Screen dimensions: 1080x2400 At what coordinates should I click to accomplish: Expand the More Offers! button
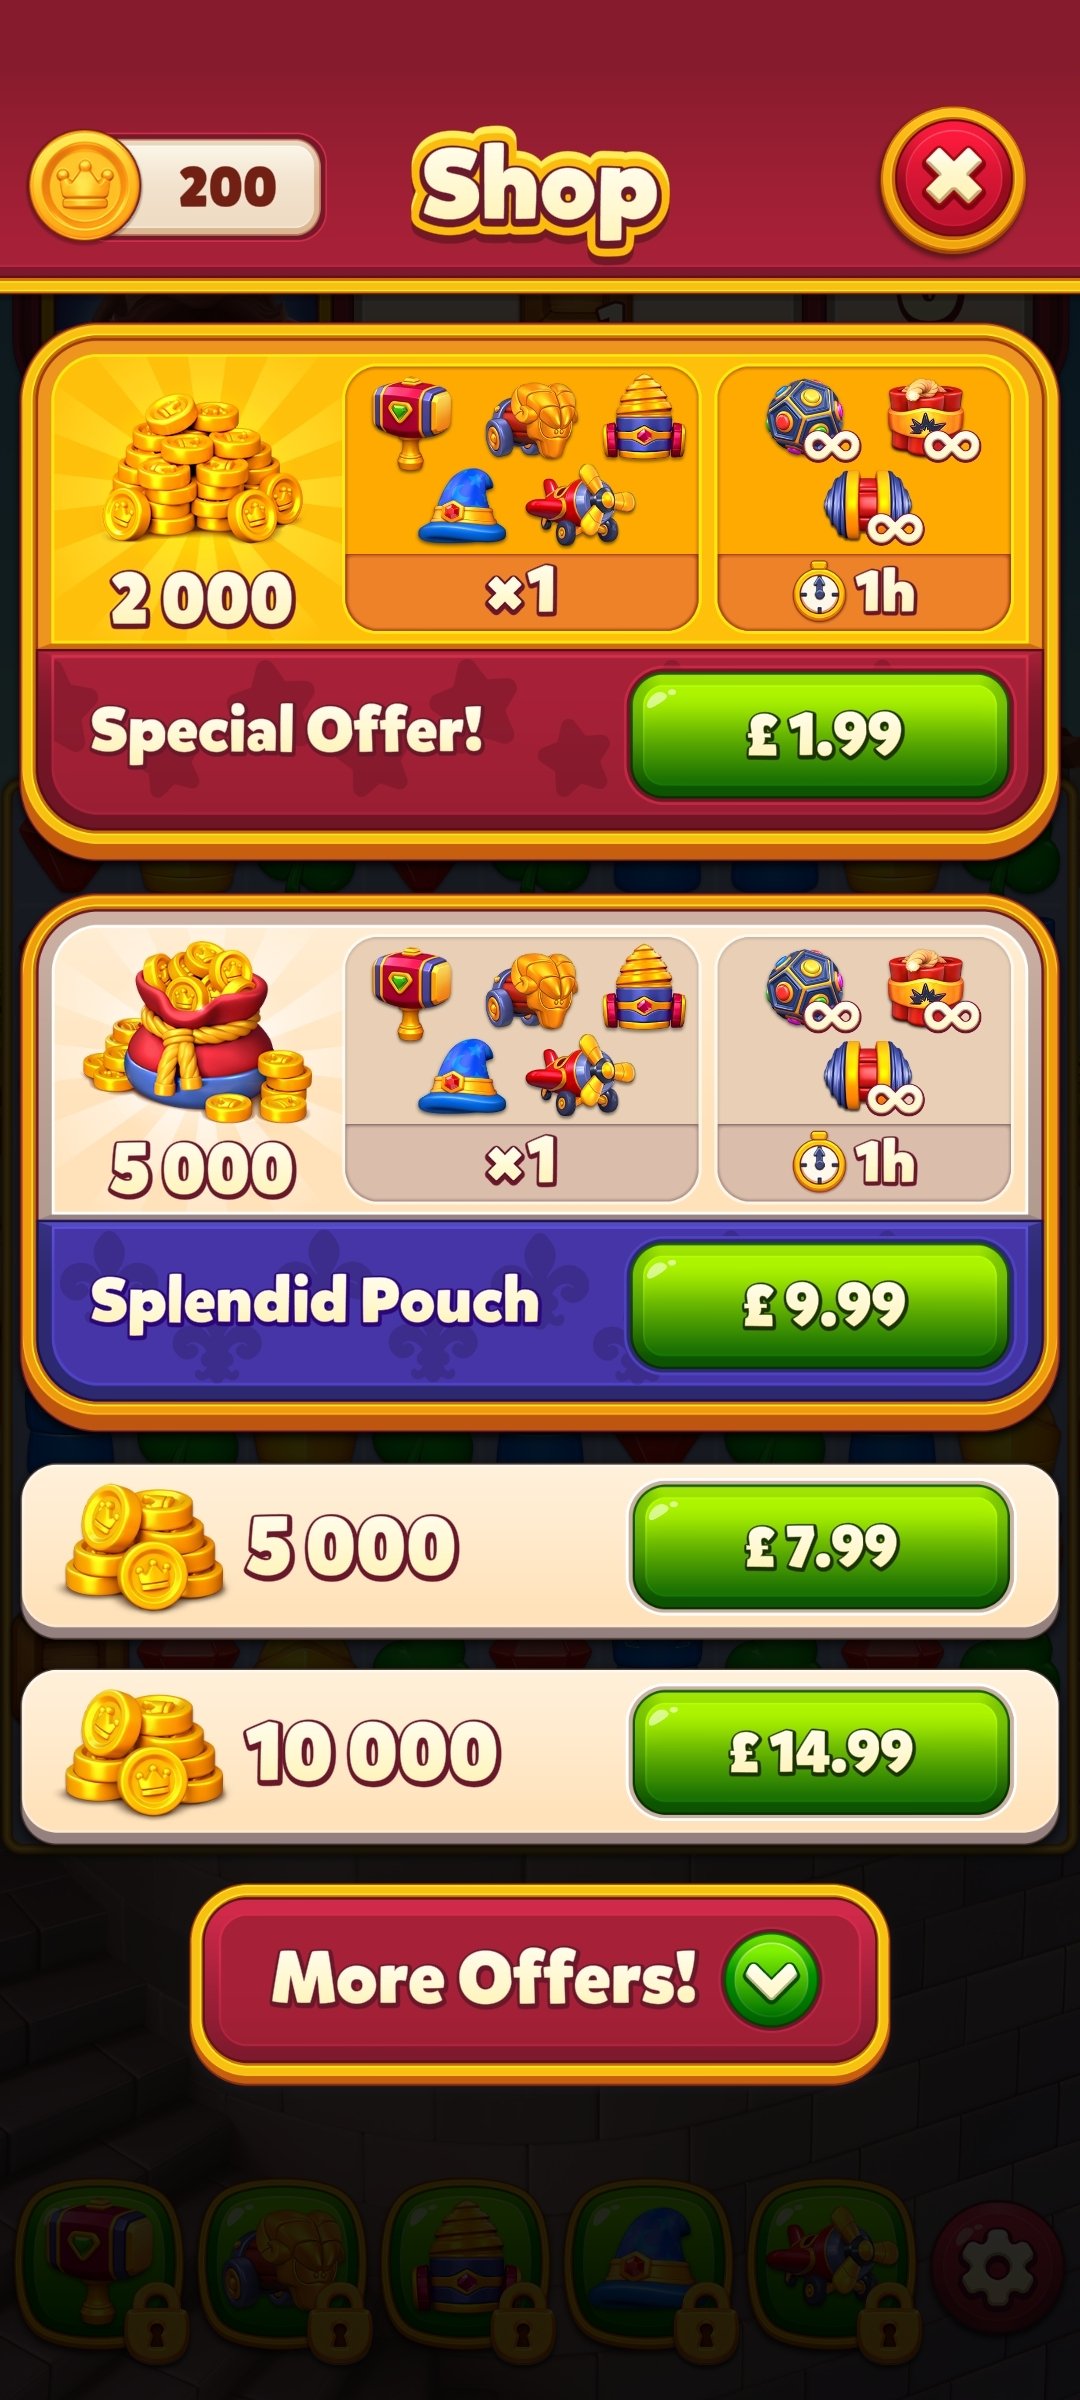tap(540, 1980)
